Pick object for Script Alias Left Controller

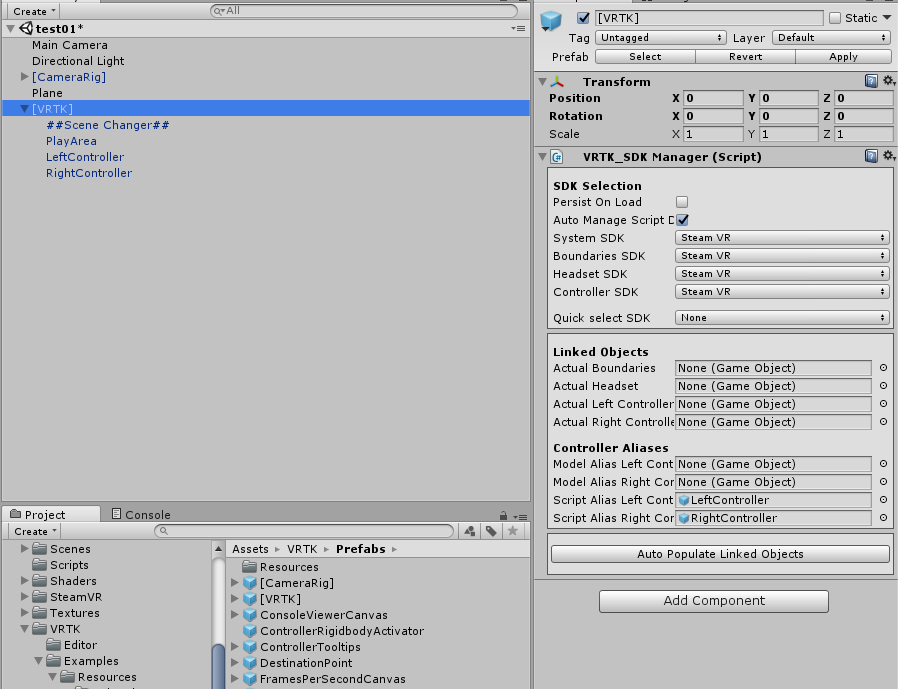883,500
